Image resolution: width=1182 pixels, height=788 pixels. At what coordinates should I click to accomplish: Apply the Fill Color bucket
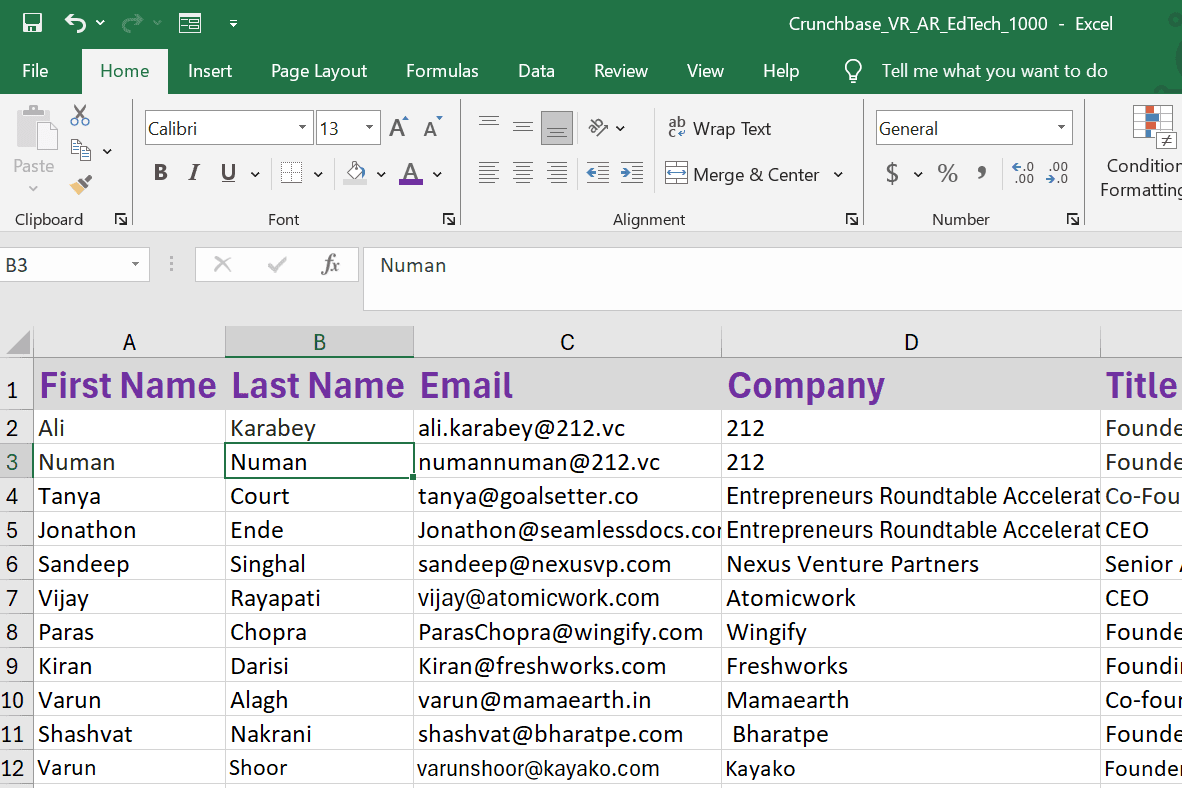pyautogui.click(x=356, y=173)
